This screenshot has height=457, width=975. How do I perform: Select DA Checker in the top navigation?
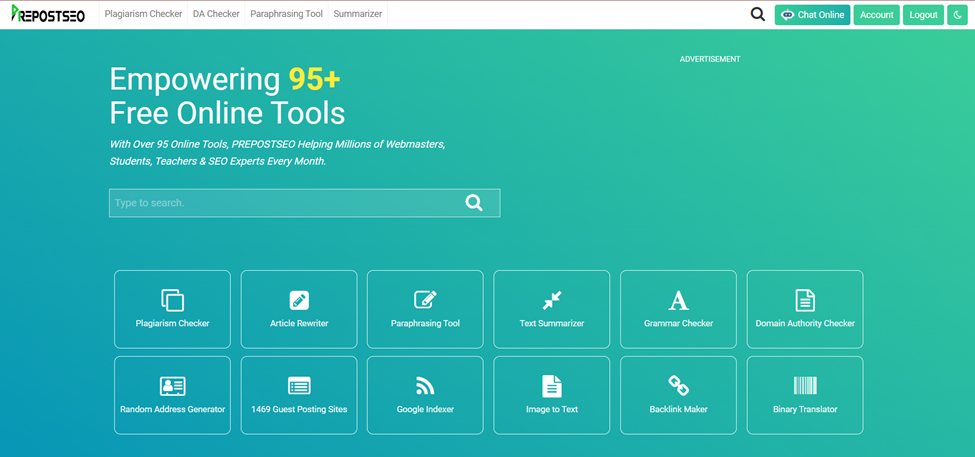216,15
